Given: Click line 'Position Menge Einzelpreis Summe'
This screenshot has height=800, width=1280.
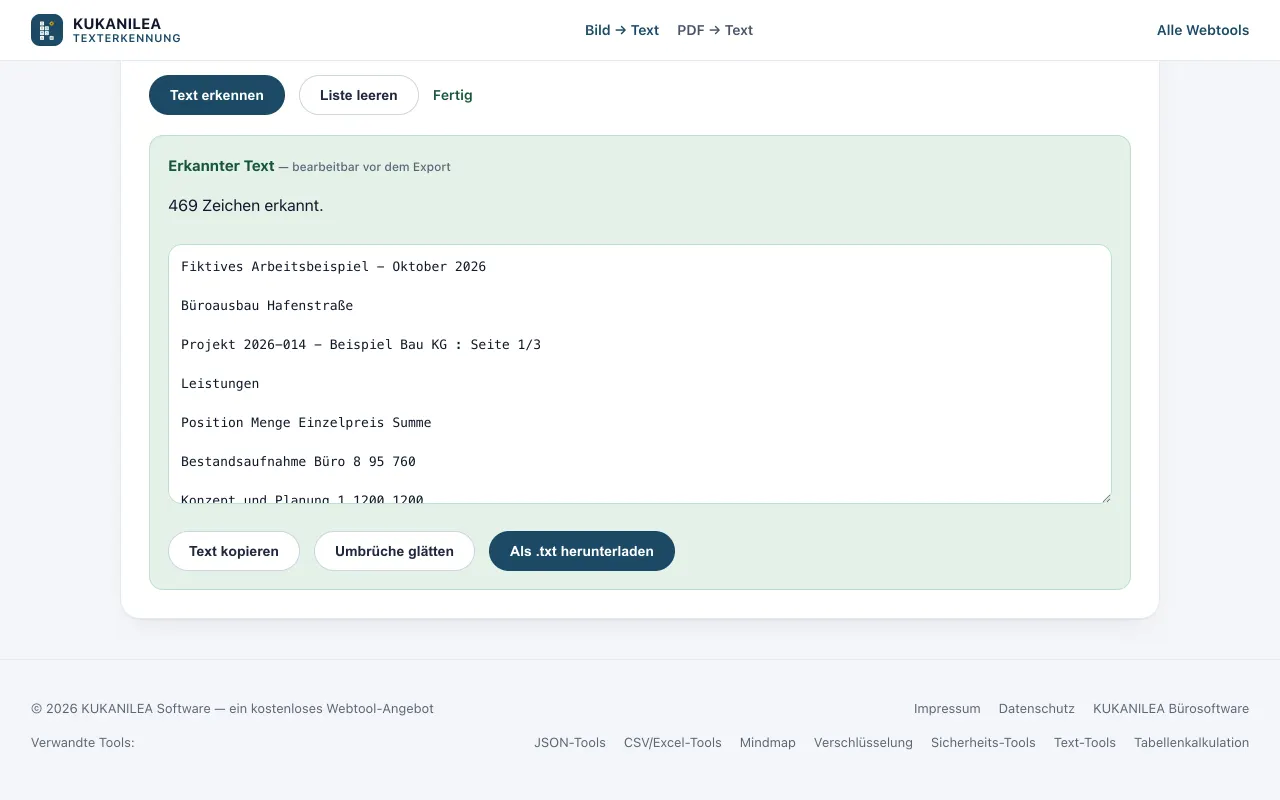Looking at the screenshot, I should [306, 422].
